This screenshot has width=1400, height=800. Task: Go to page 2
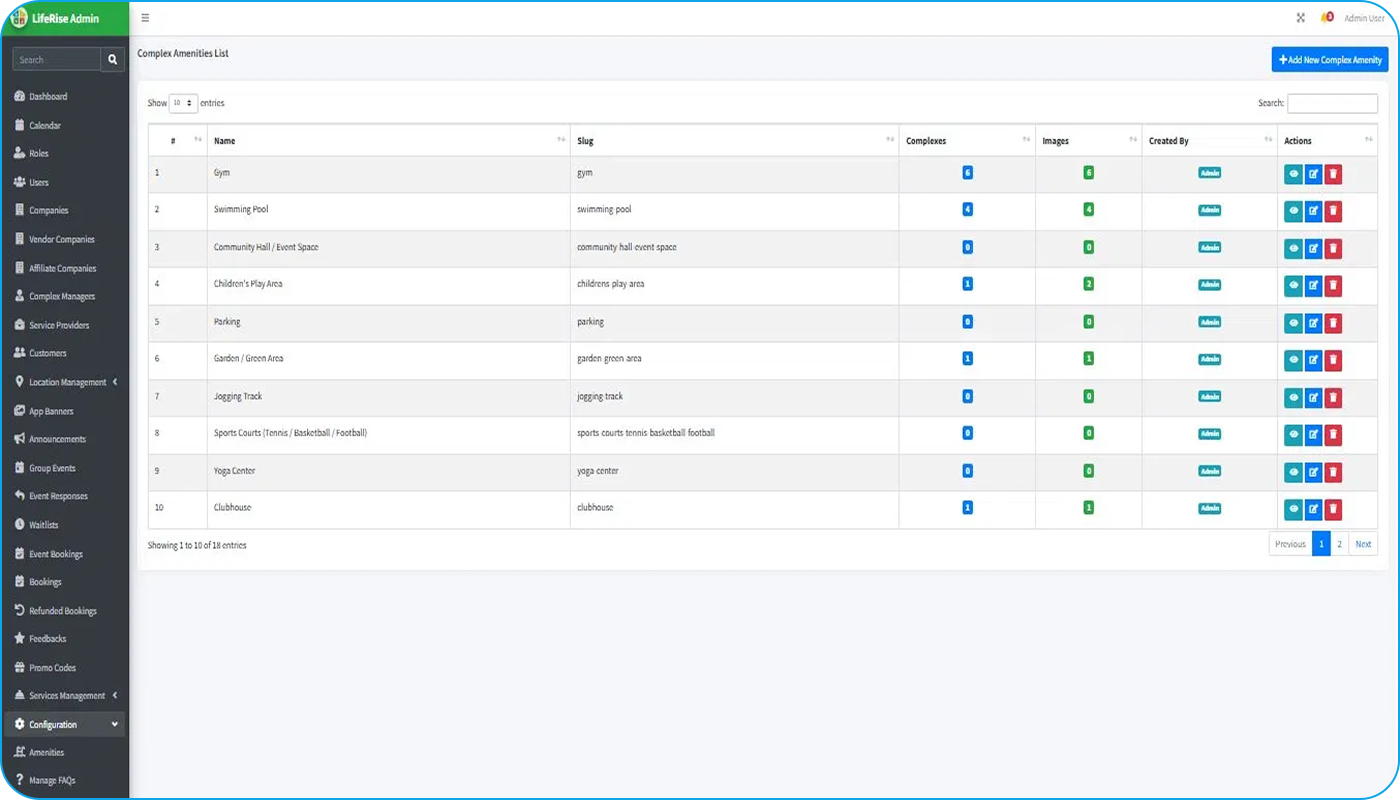coord(1340,544)
